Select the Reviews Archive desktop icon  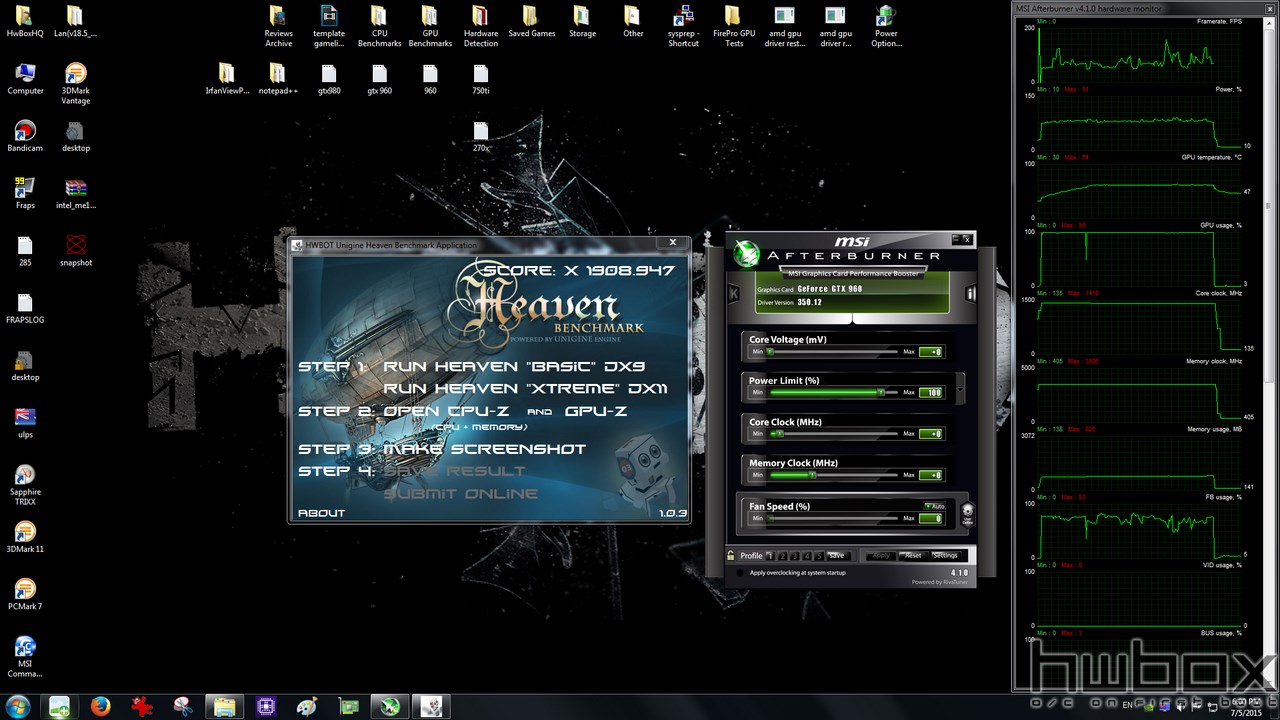(278, 26)
